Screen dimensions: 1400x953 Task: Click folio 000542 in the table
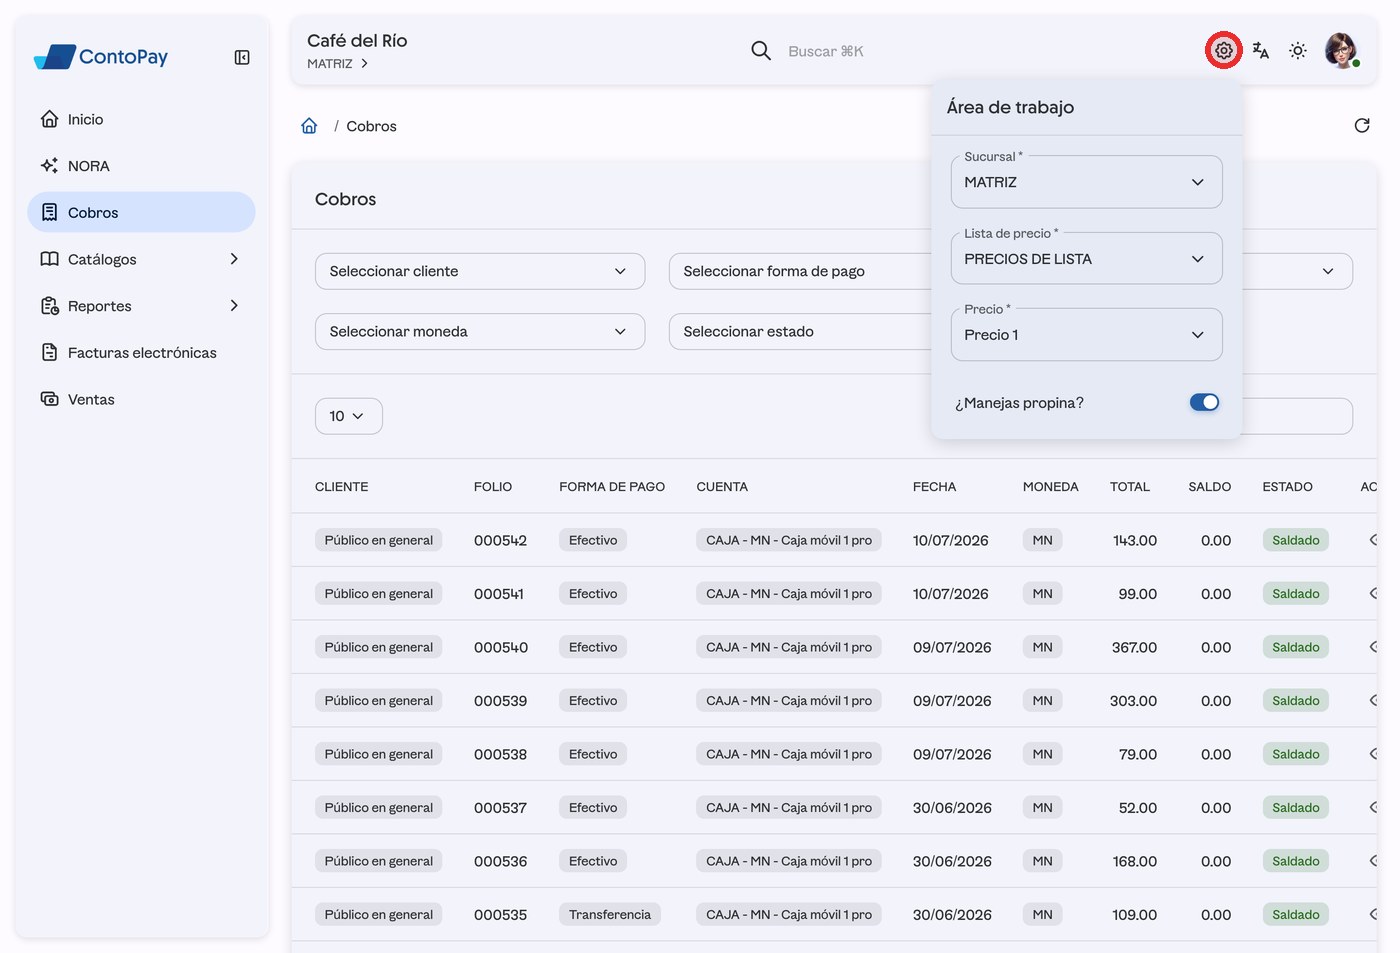pyautogui.click(x=500, y=540)
